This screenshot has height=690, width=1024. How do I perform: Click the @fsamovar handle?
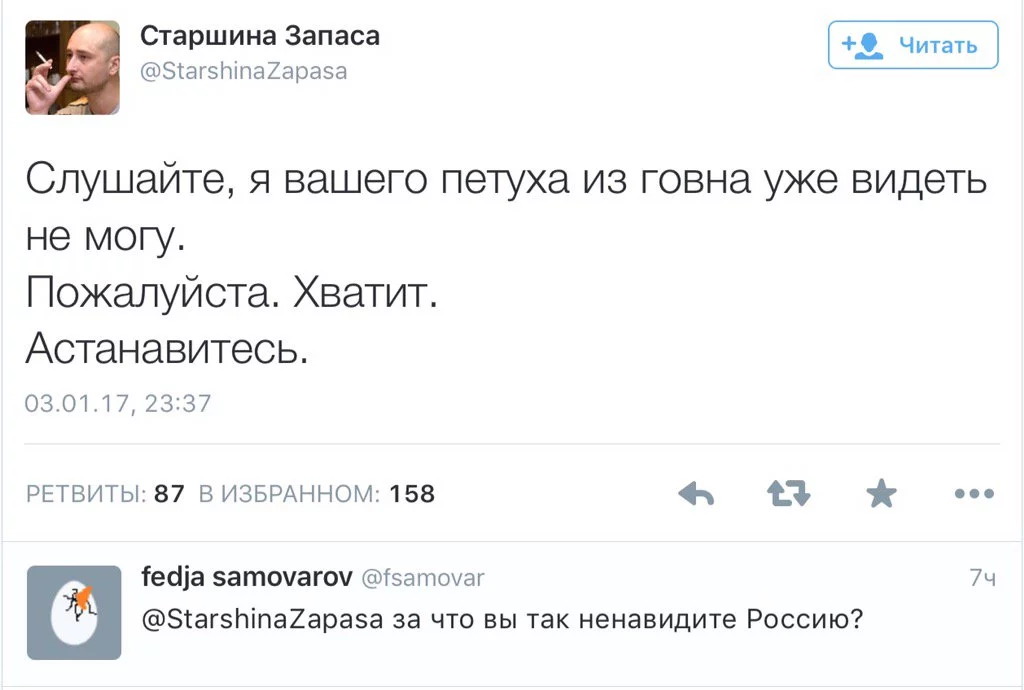(421, 577)
